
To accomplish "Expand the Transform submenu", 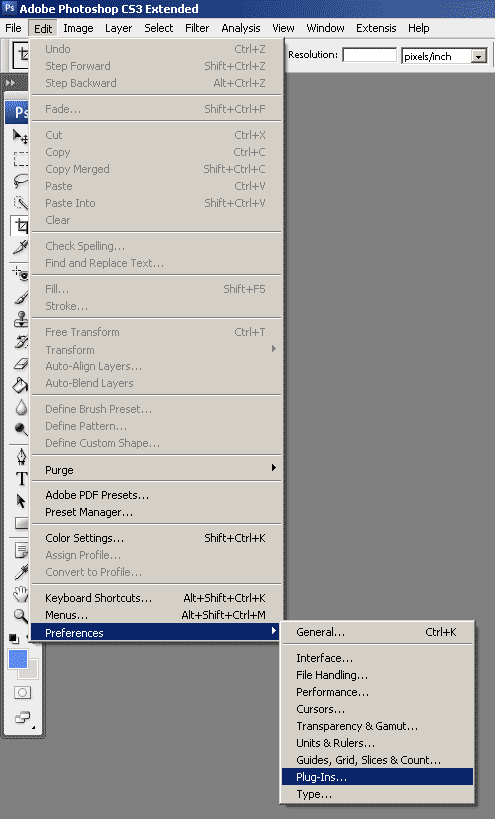I will tap(156, 349).
